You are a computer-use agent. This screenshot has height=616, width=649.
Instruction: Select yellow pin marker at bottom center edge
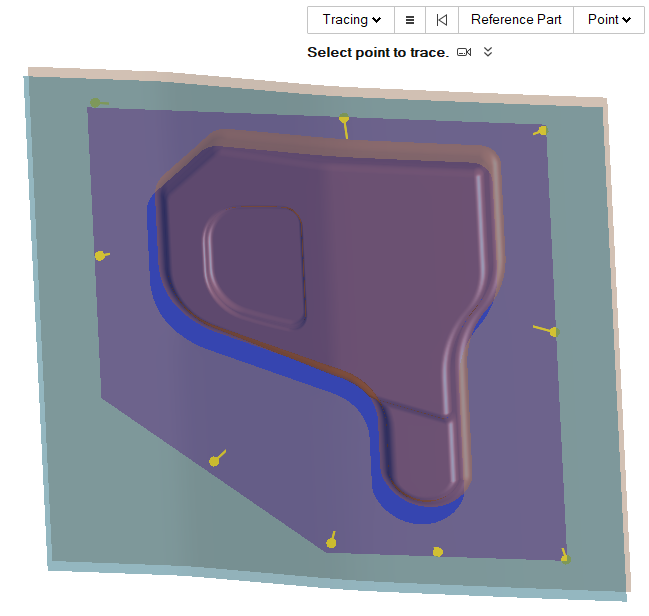pyautogui.click(x=437, y=551)
